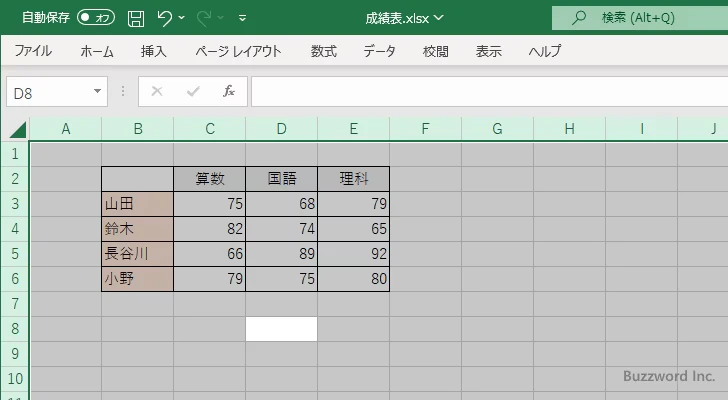Screen dimensions: 728x400
Task: Click 山田's 国語 score 68
Action: [x=282, y=204]
